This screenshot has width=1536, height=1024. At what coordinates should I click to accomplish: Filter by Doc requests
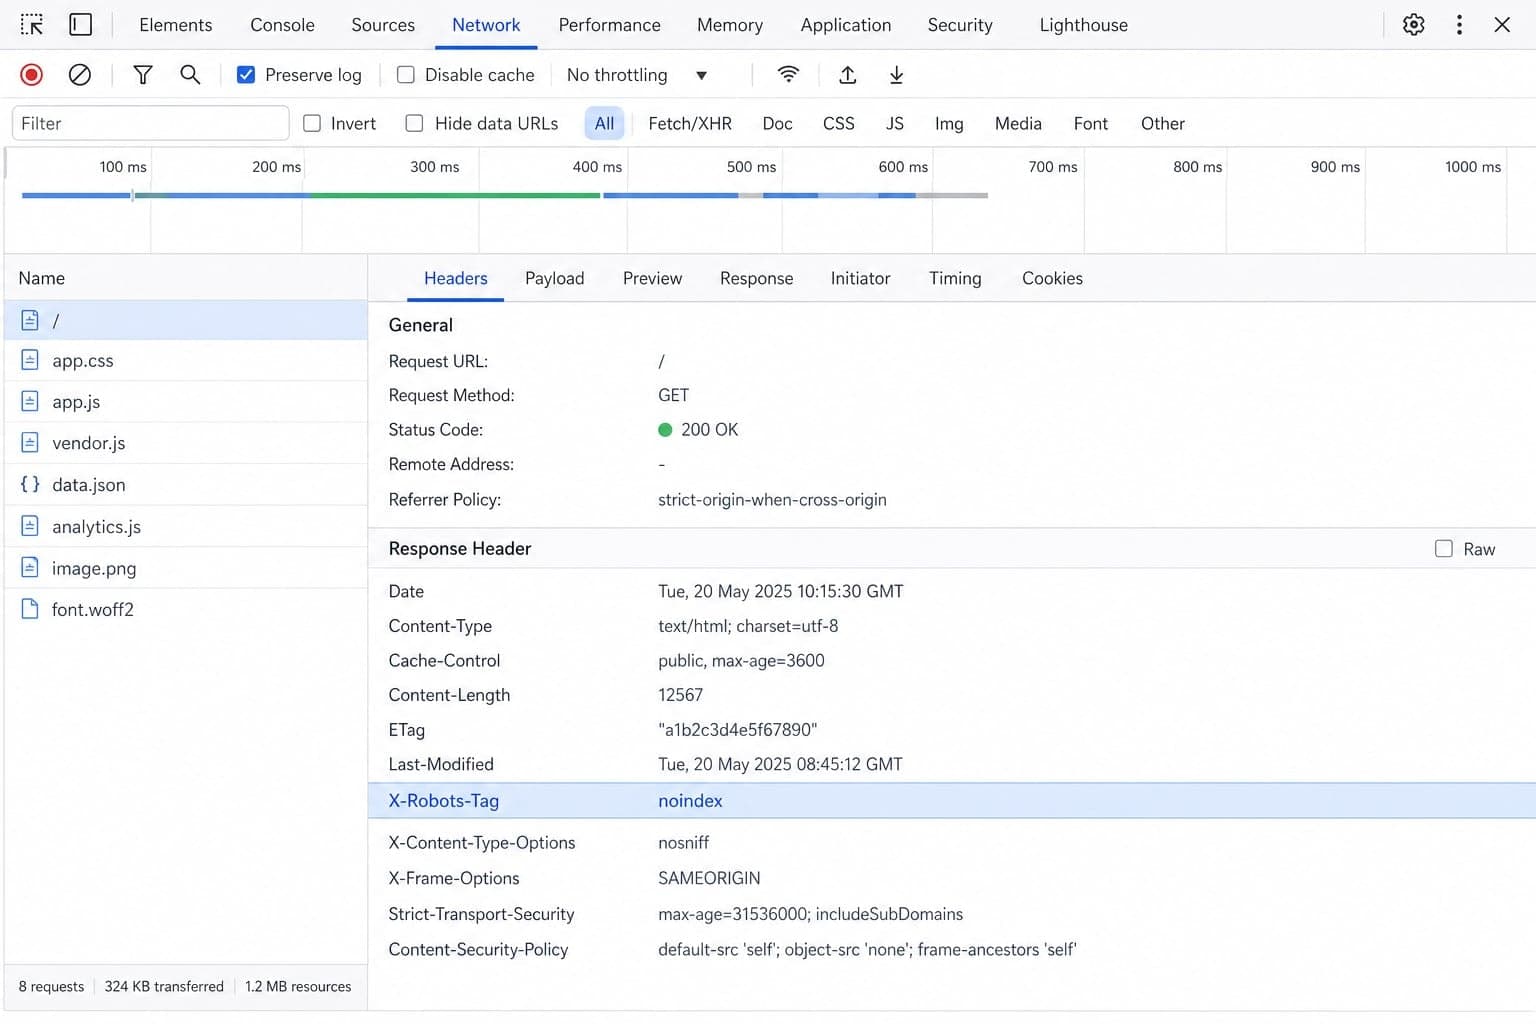click(778, 123)
